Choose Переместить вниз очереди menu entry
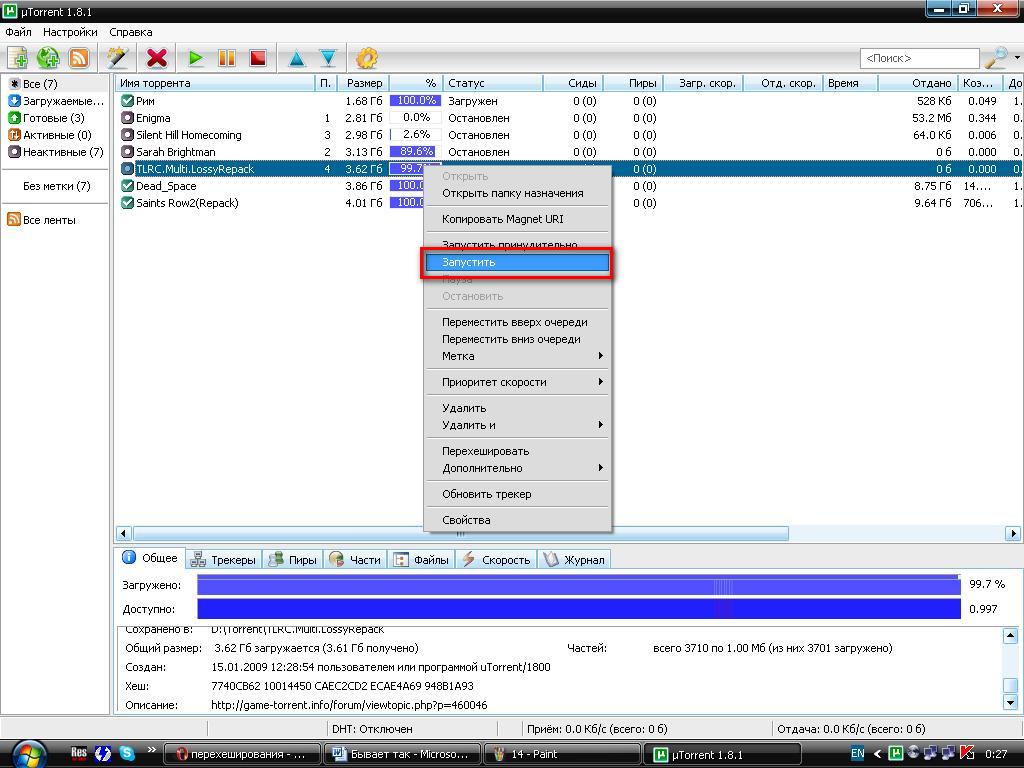Viewport: 1024px width, 768px height. pos(517,339)
